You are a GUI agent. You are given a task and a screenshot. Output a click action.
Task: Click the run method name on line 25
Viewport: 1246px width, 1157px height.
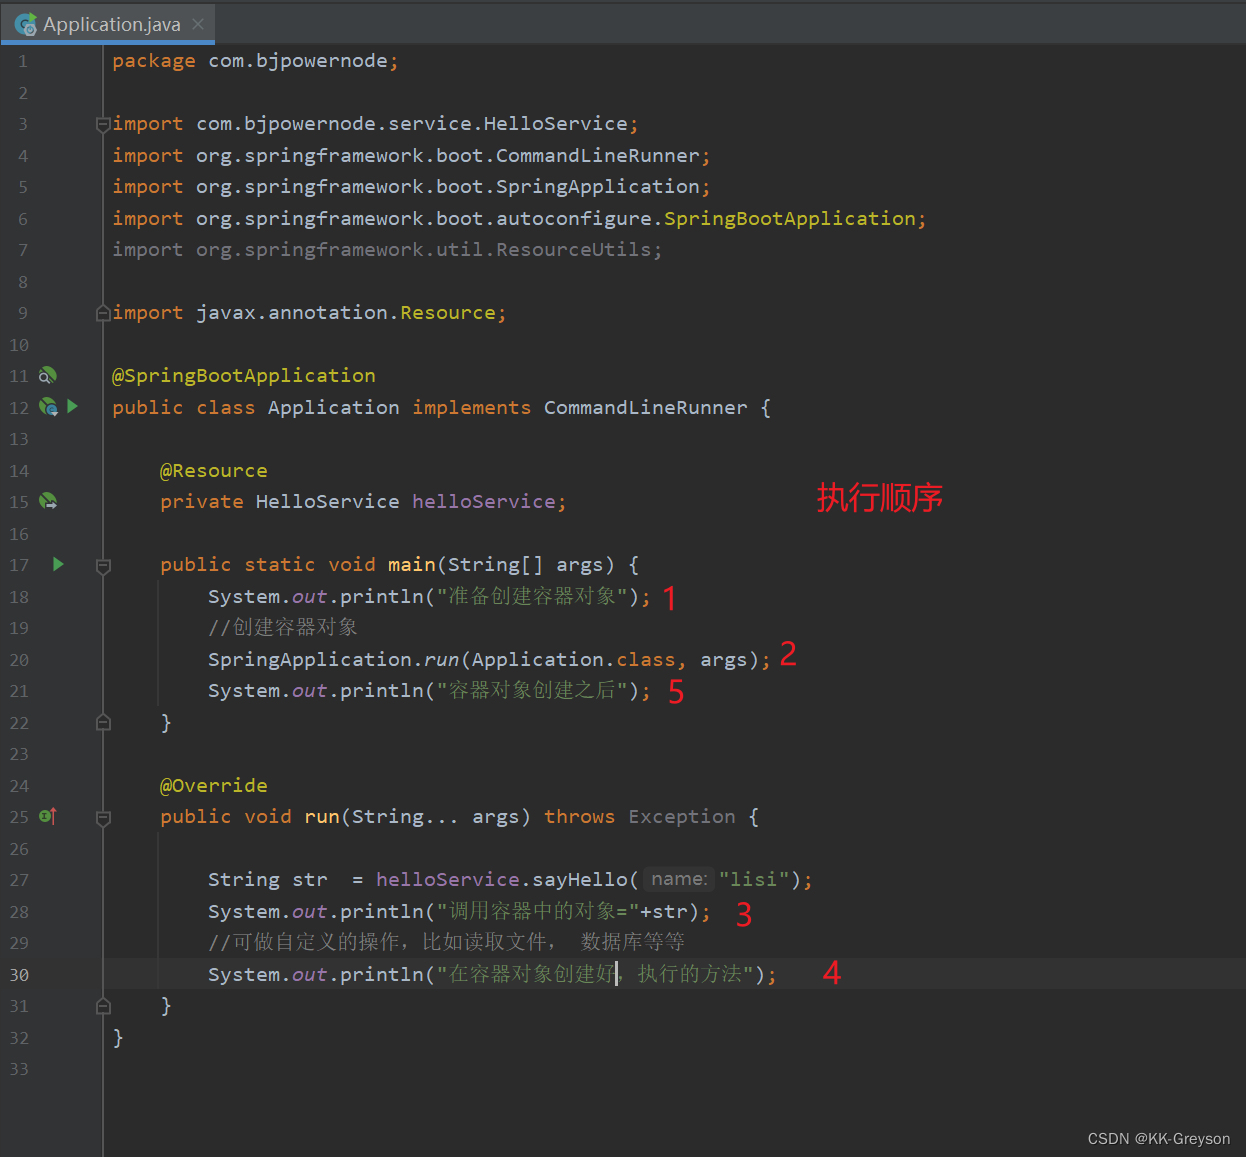click(322, 817)
